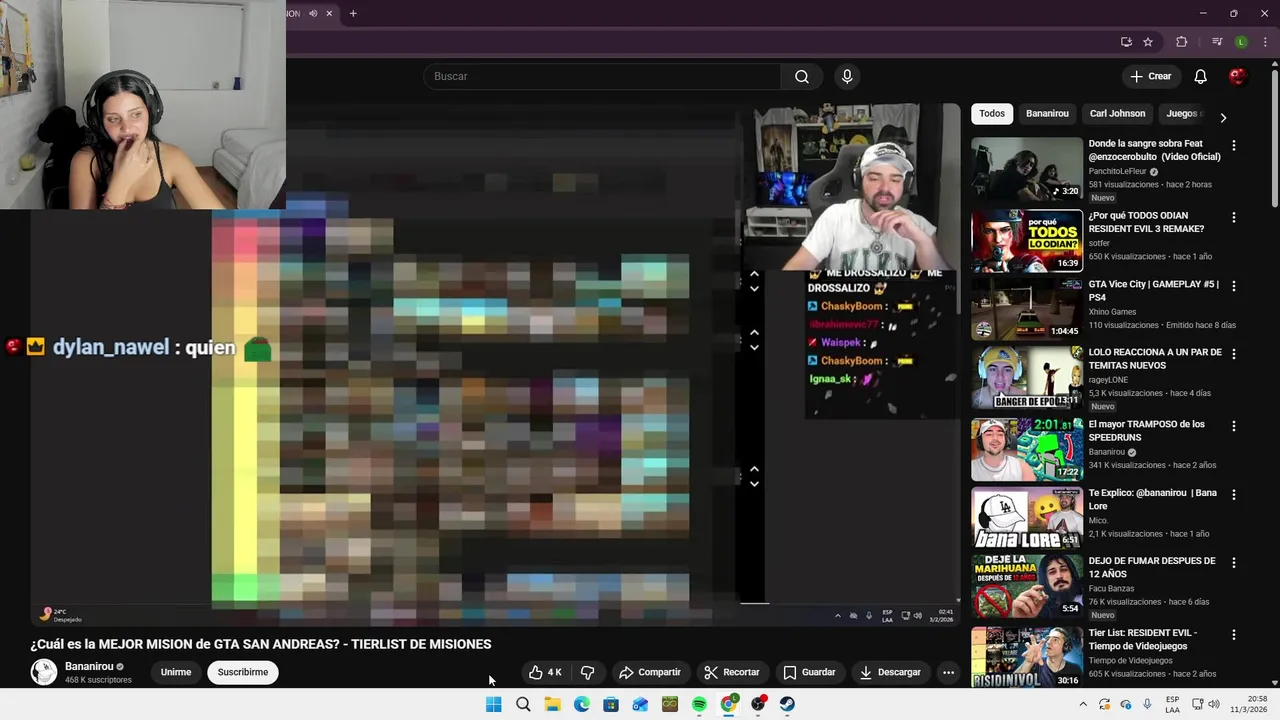This screenshot has width=1280, height=720.
Task: Open options menu for Donde la sangre sobra
Action: (x=1233, y=146)
